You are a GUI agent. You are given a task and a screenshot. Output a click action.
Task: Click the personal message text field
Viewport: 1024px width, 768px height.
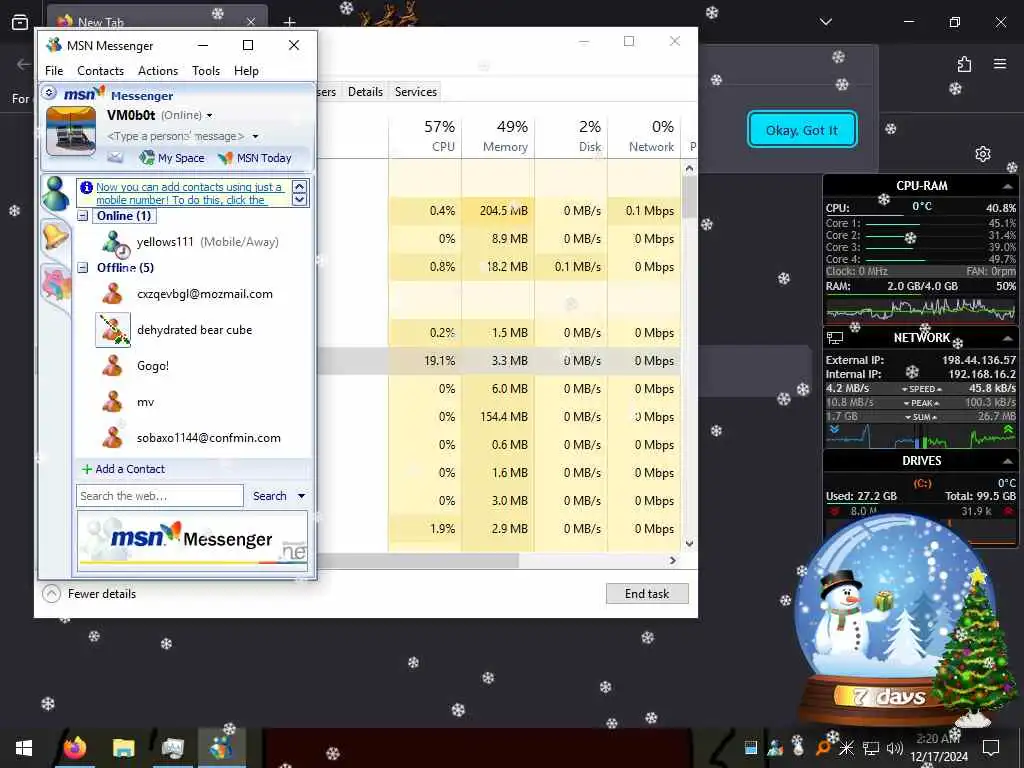[x=175, y=136]
